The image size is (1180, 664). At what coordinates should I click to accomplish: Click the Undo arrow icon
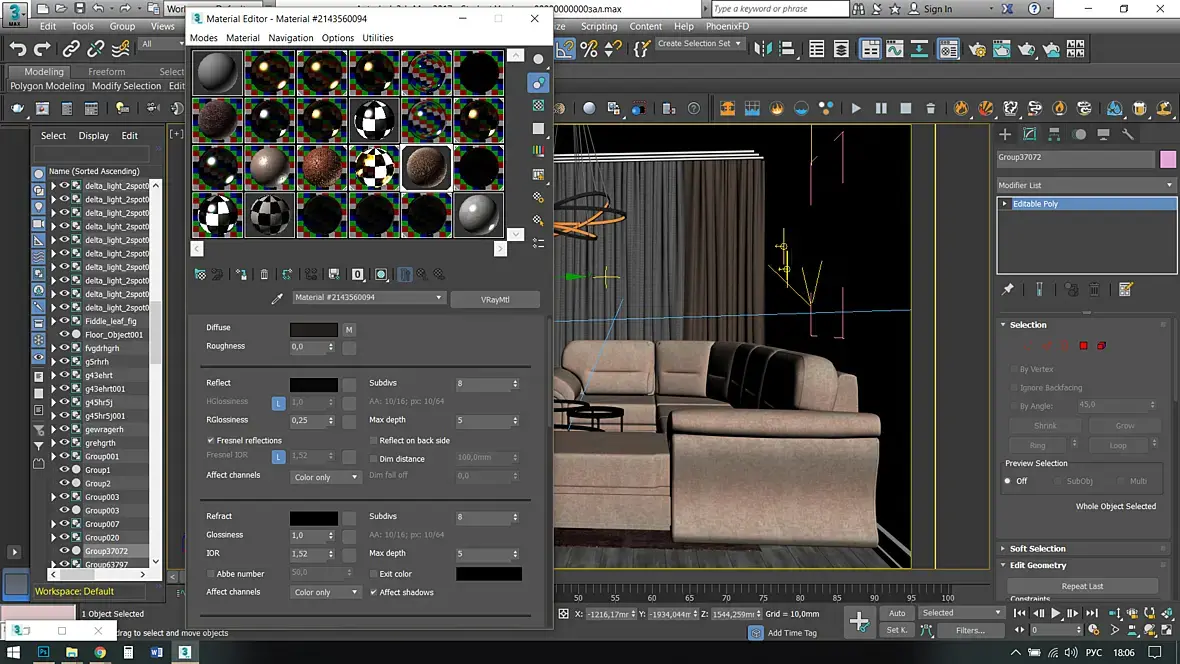(x=17, y=48)
